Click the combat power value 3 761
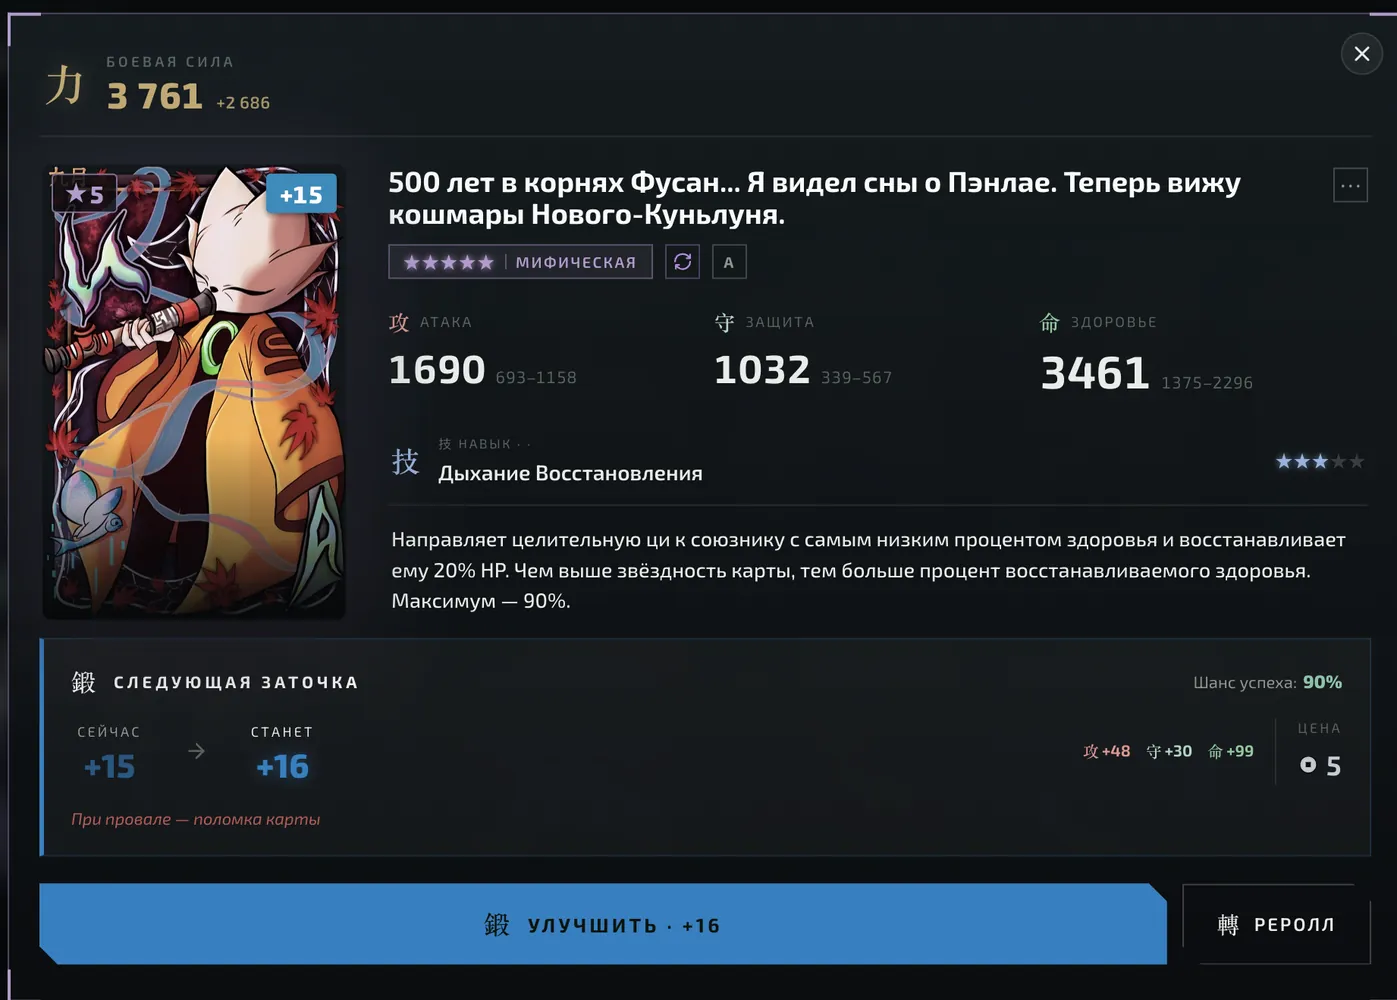Screen dimensions: 1397x1000 (155, 96)
